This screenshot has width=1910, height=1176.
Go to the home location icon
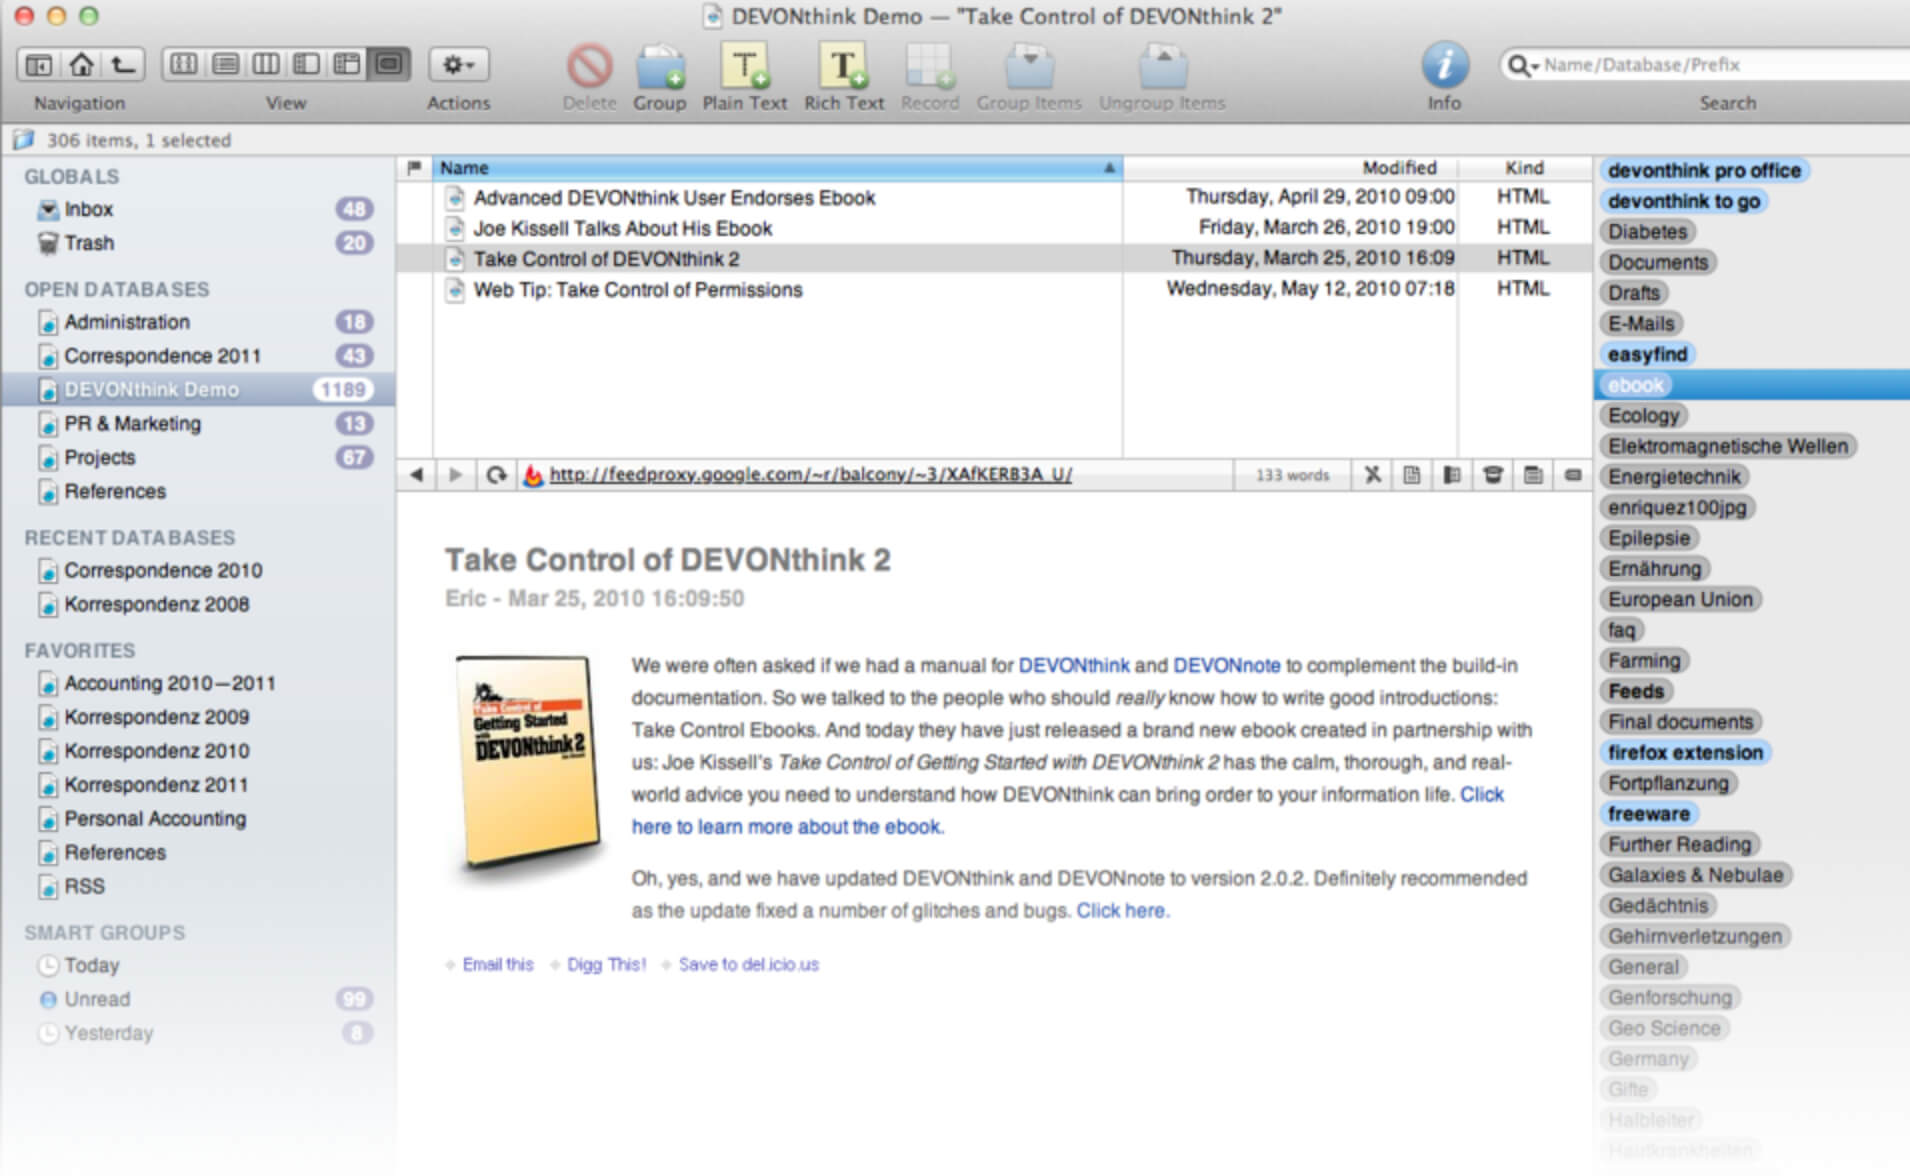pyautogui.click(x=81, y=65)
